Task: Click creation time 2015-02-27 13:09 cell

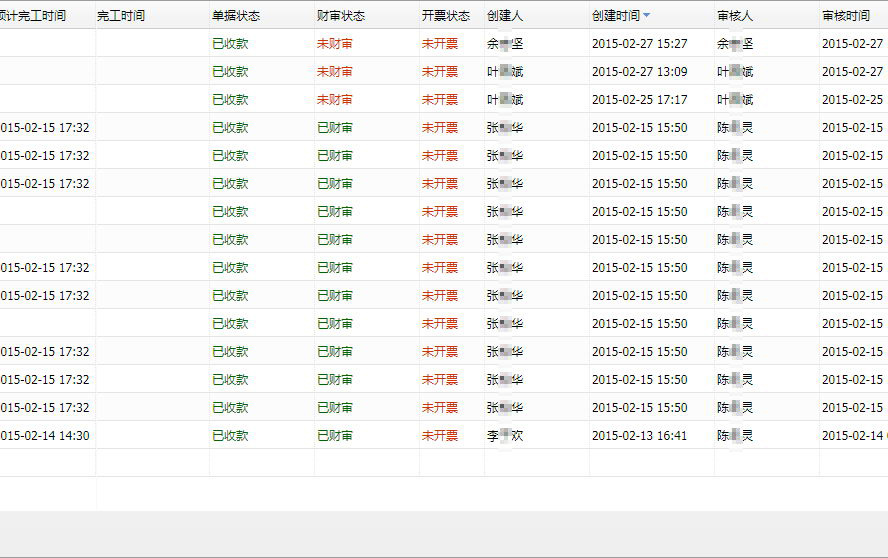Action: [639, 72]
